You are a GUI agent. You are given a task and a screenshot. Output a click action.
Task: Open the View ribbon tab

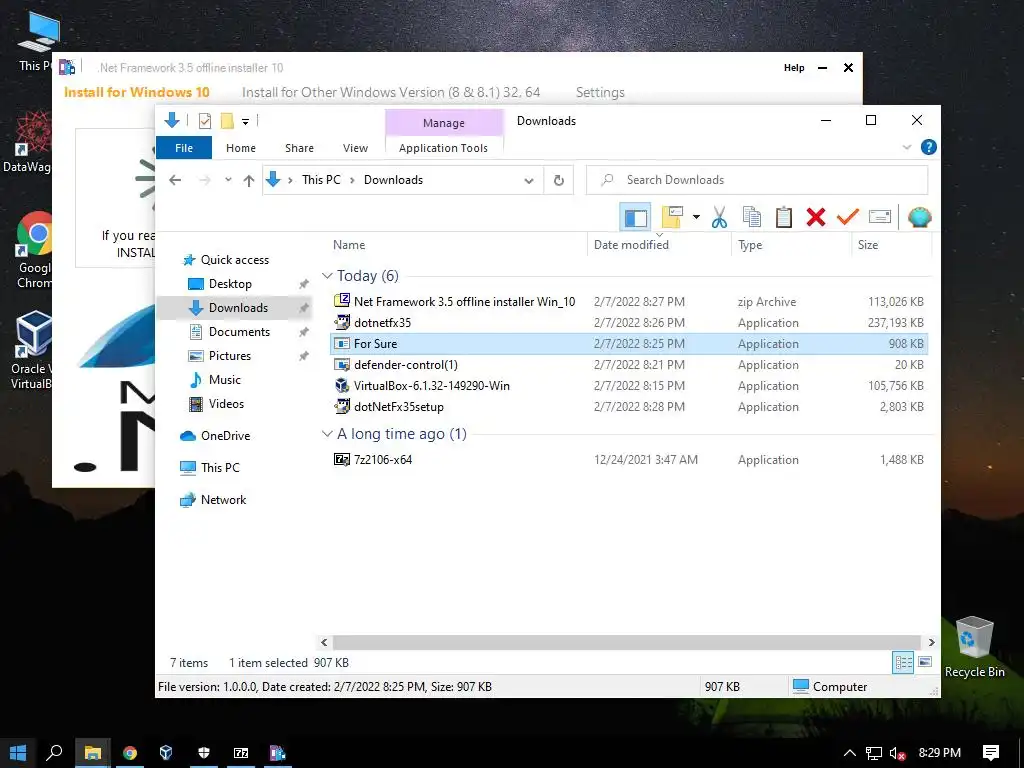click(355, 148)
